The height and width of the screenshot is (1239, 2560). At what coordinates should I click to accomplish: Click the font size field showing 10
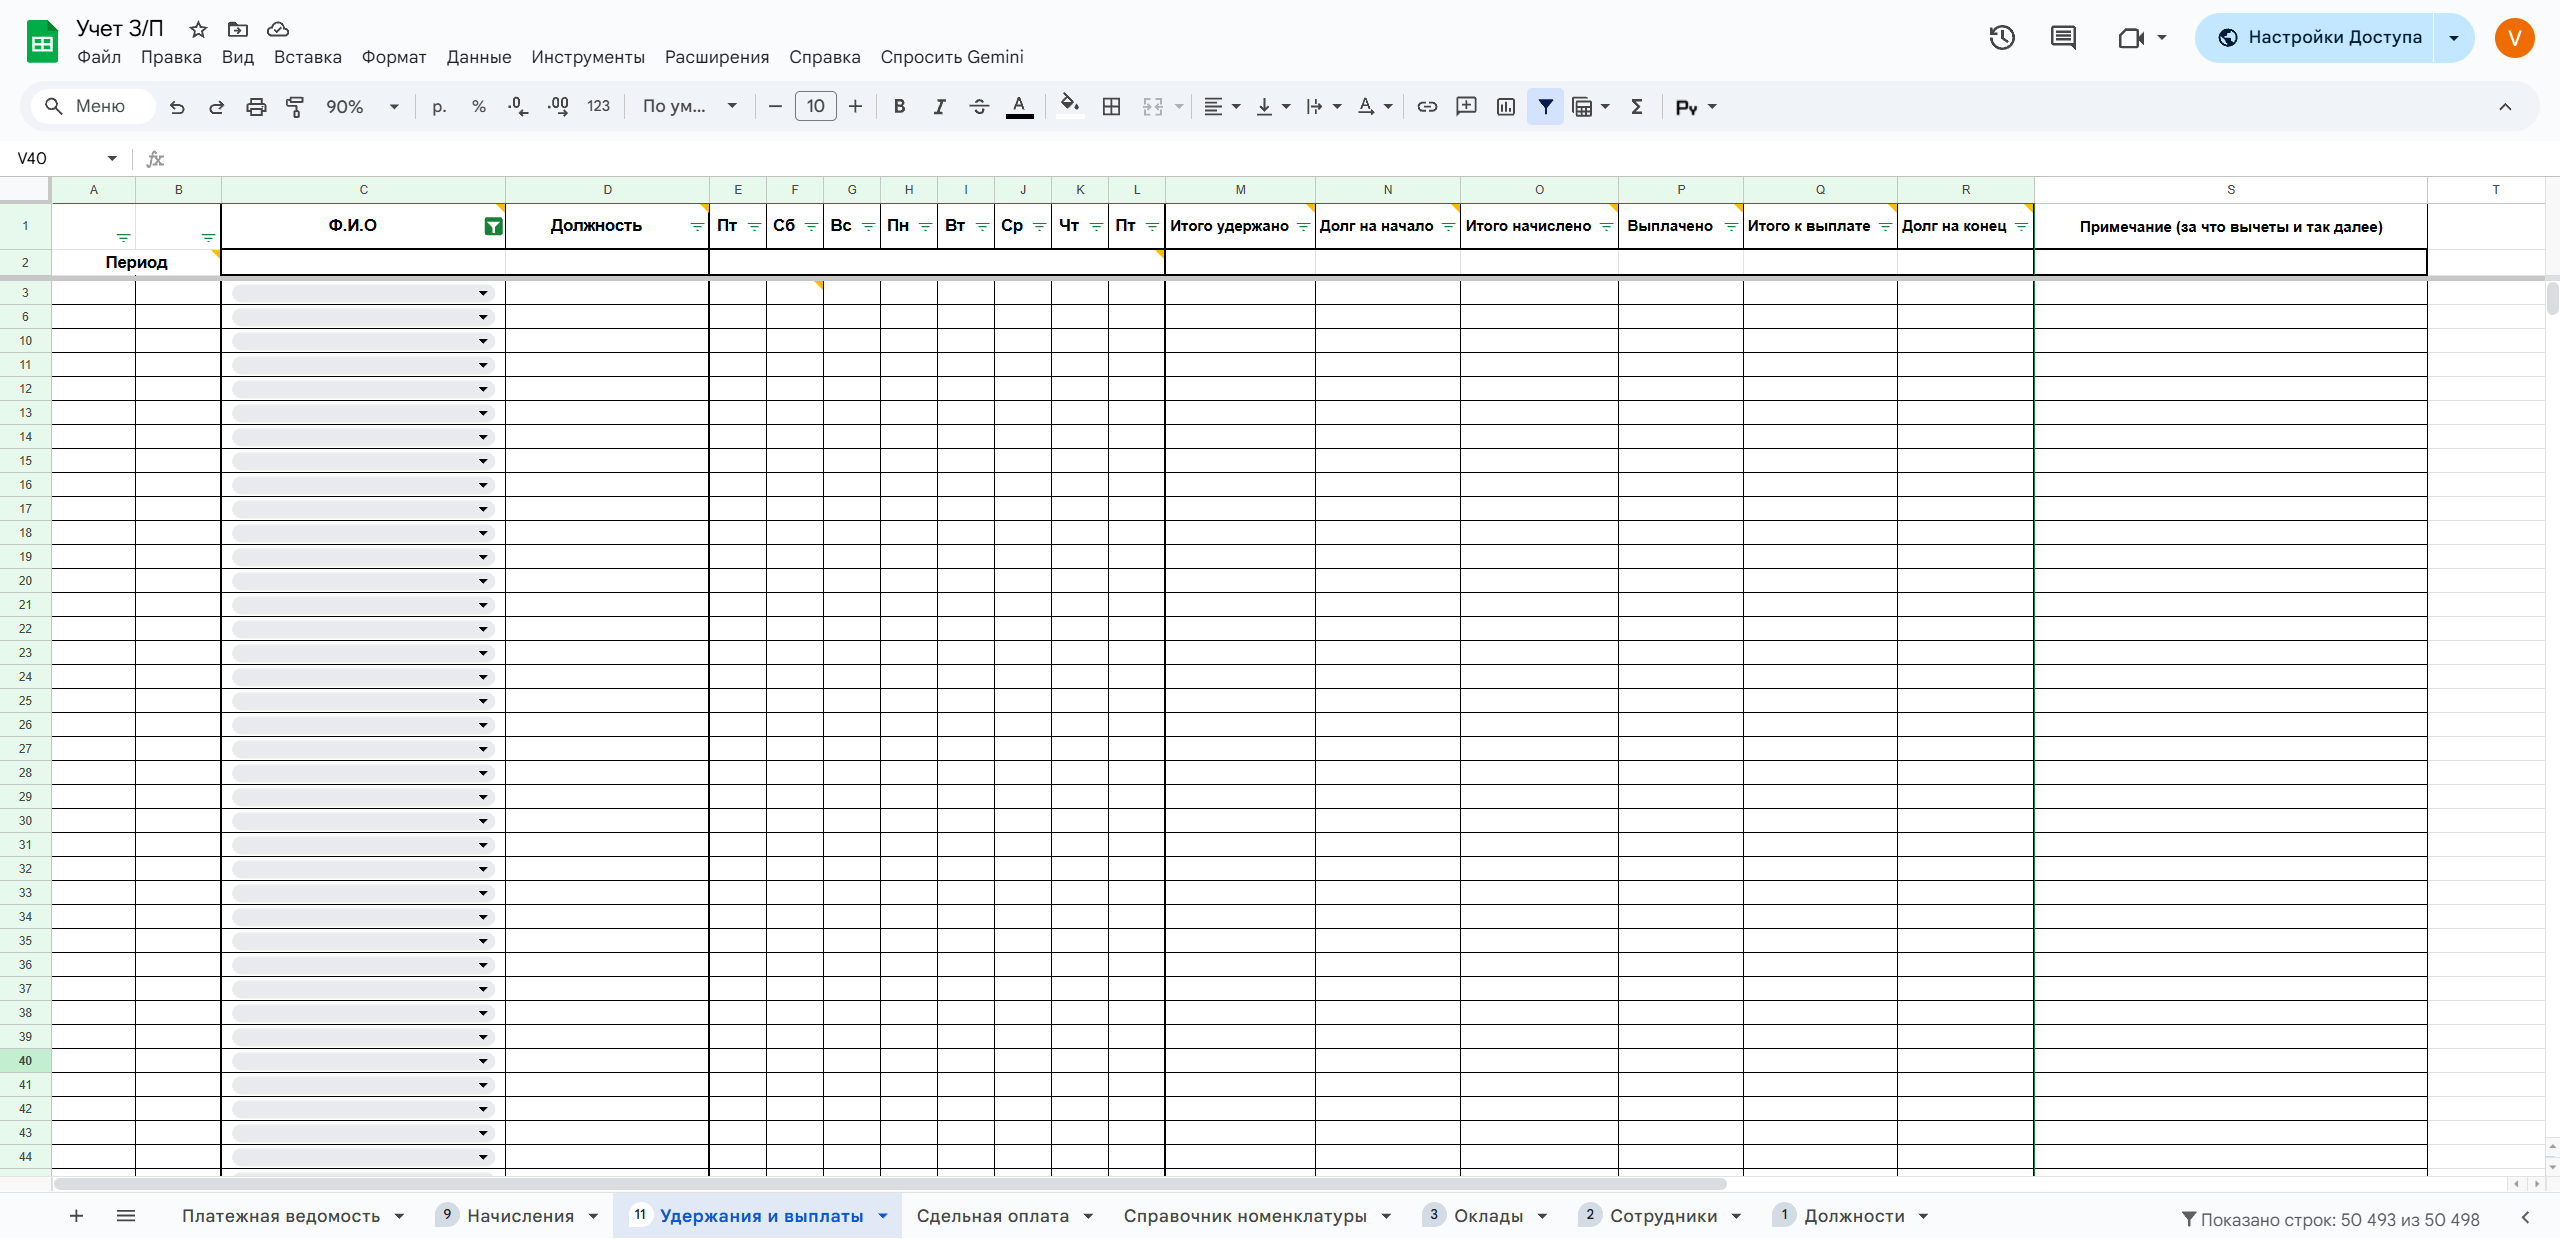pyautogui.click(x=815, y=106)
